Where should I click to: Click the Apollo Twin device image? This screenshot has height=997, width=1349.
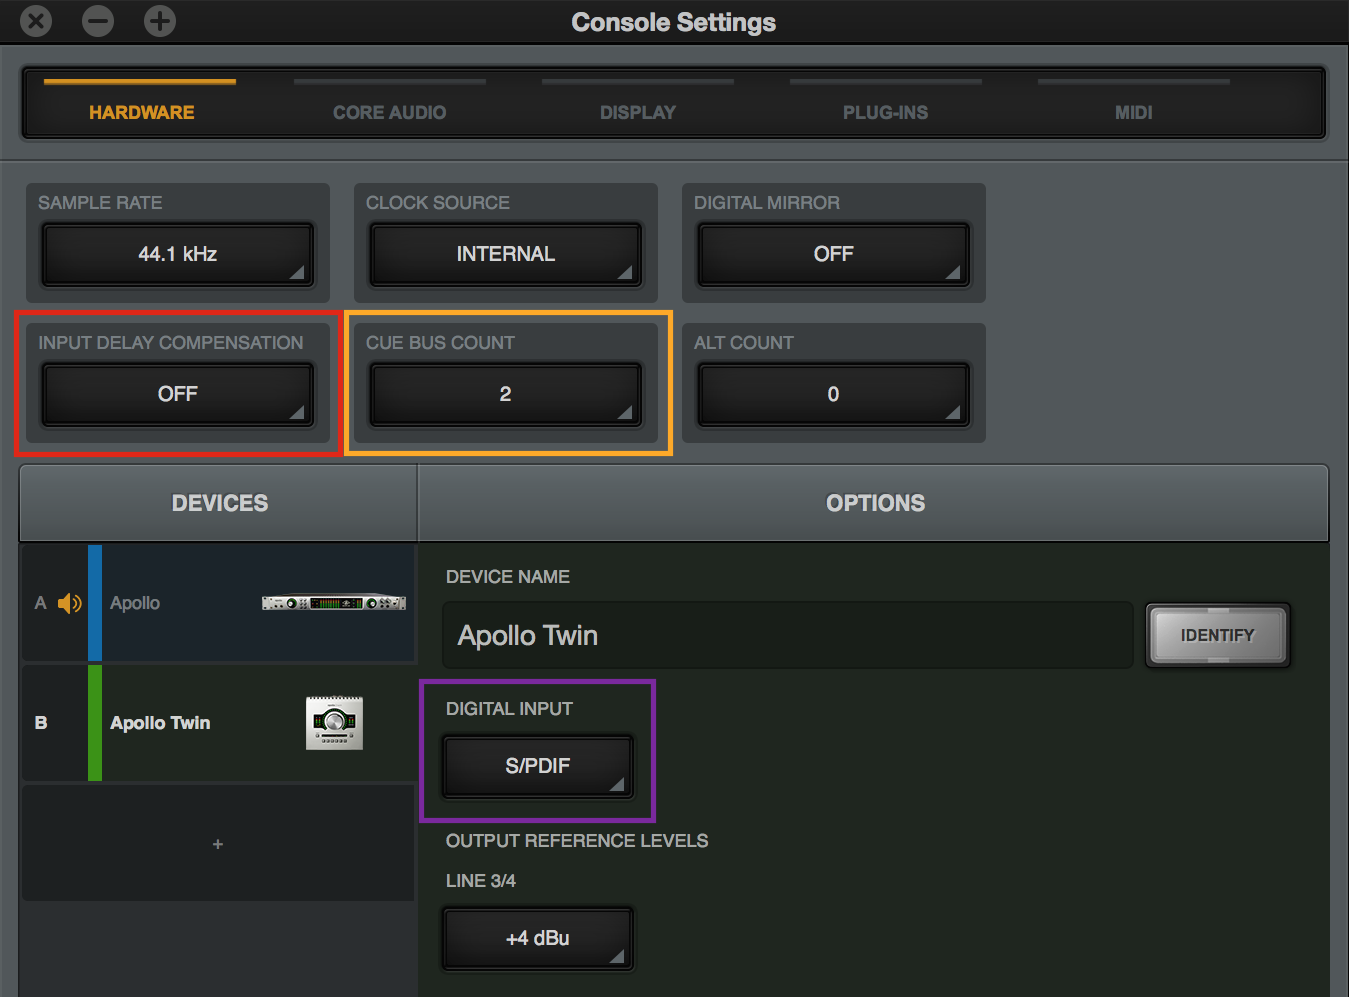(334, 723)
